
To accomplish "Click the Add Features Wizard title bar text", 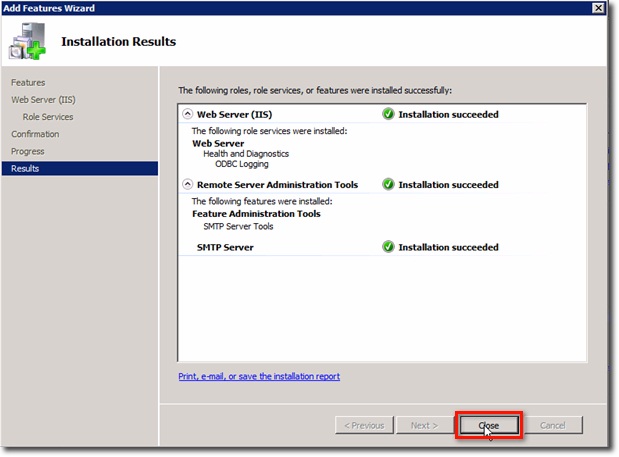I will [49, 8].
